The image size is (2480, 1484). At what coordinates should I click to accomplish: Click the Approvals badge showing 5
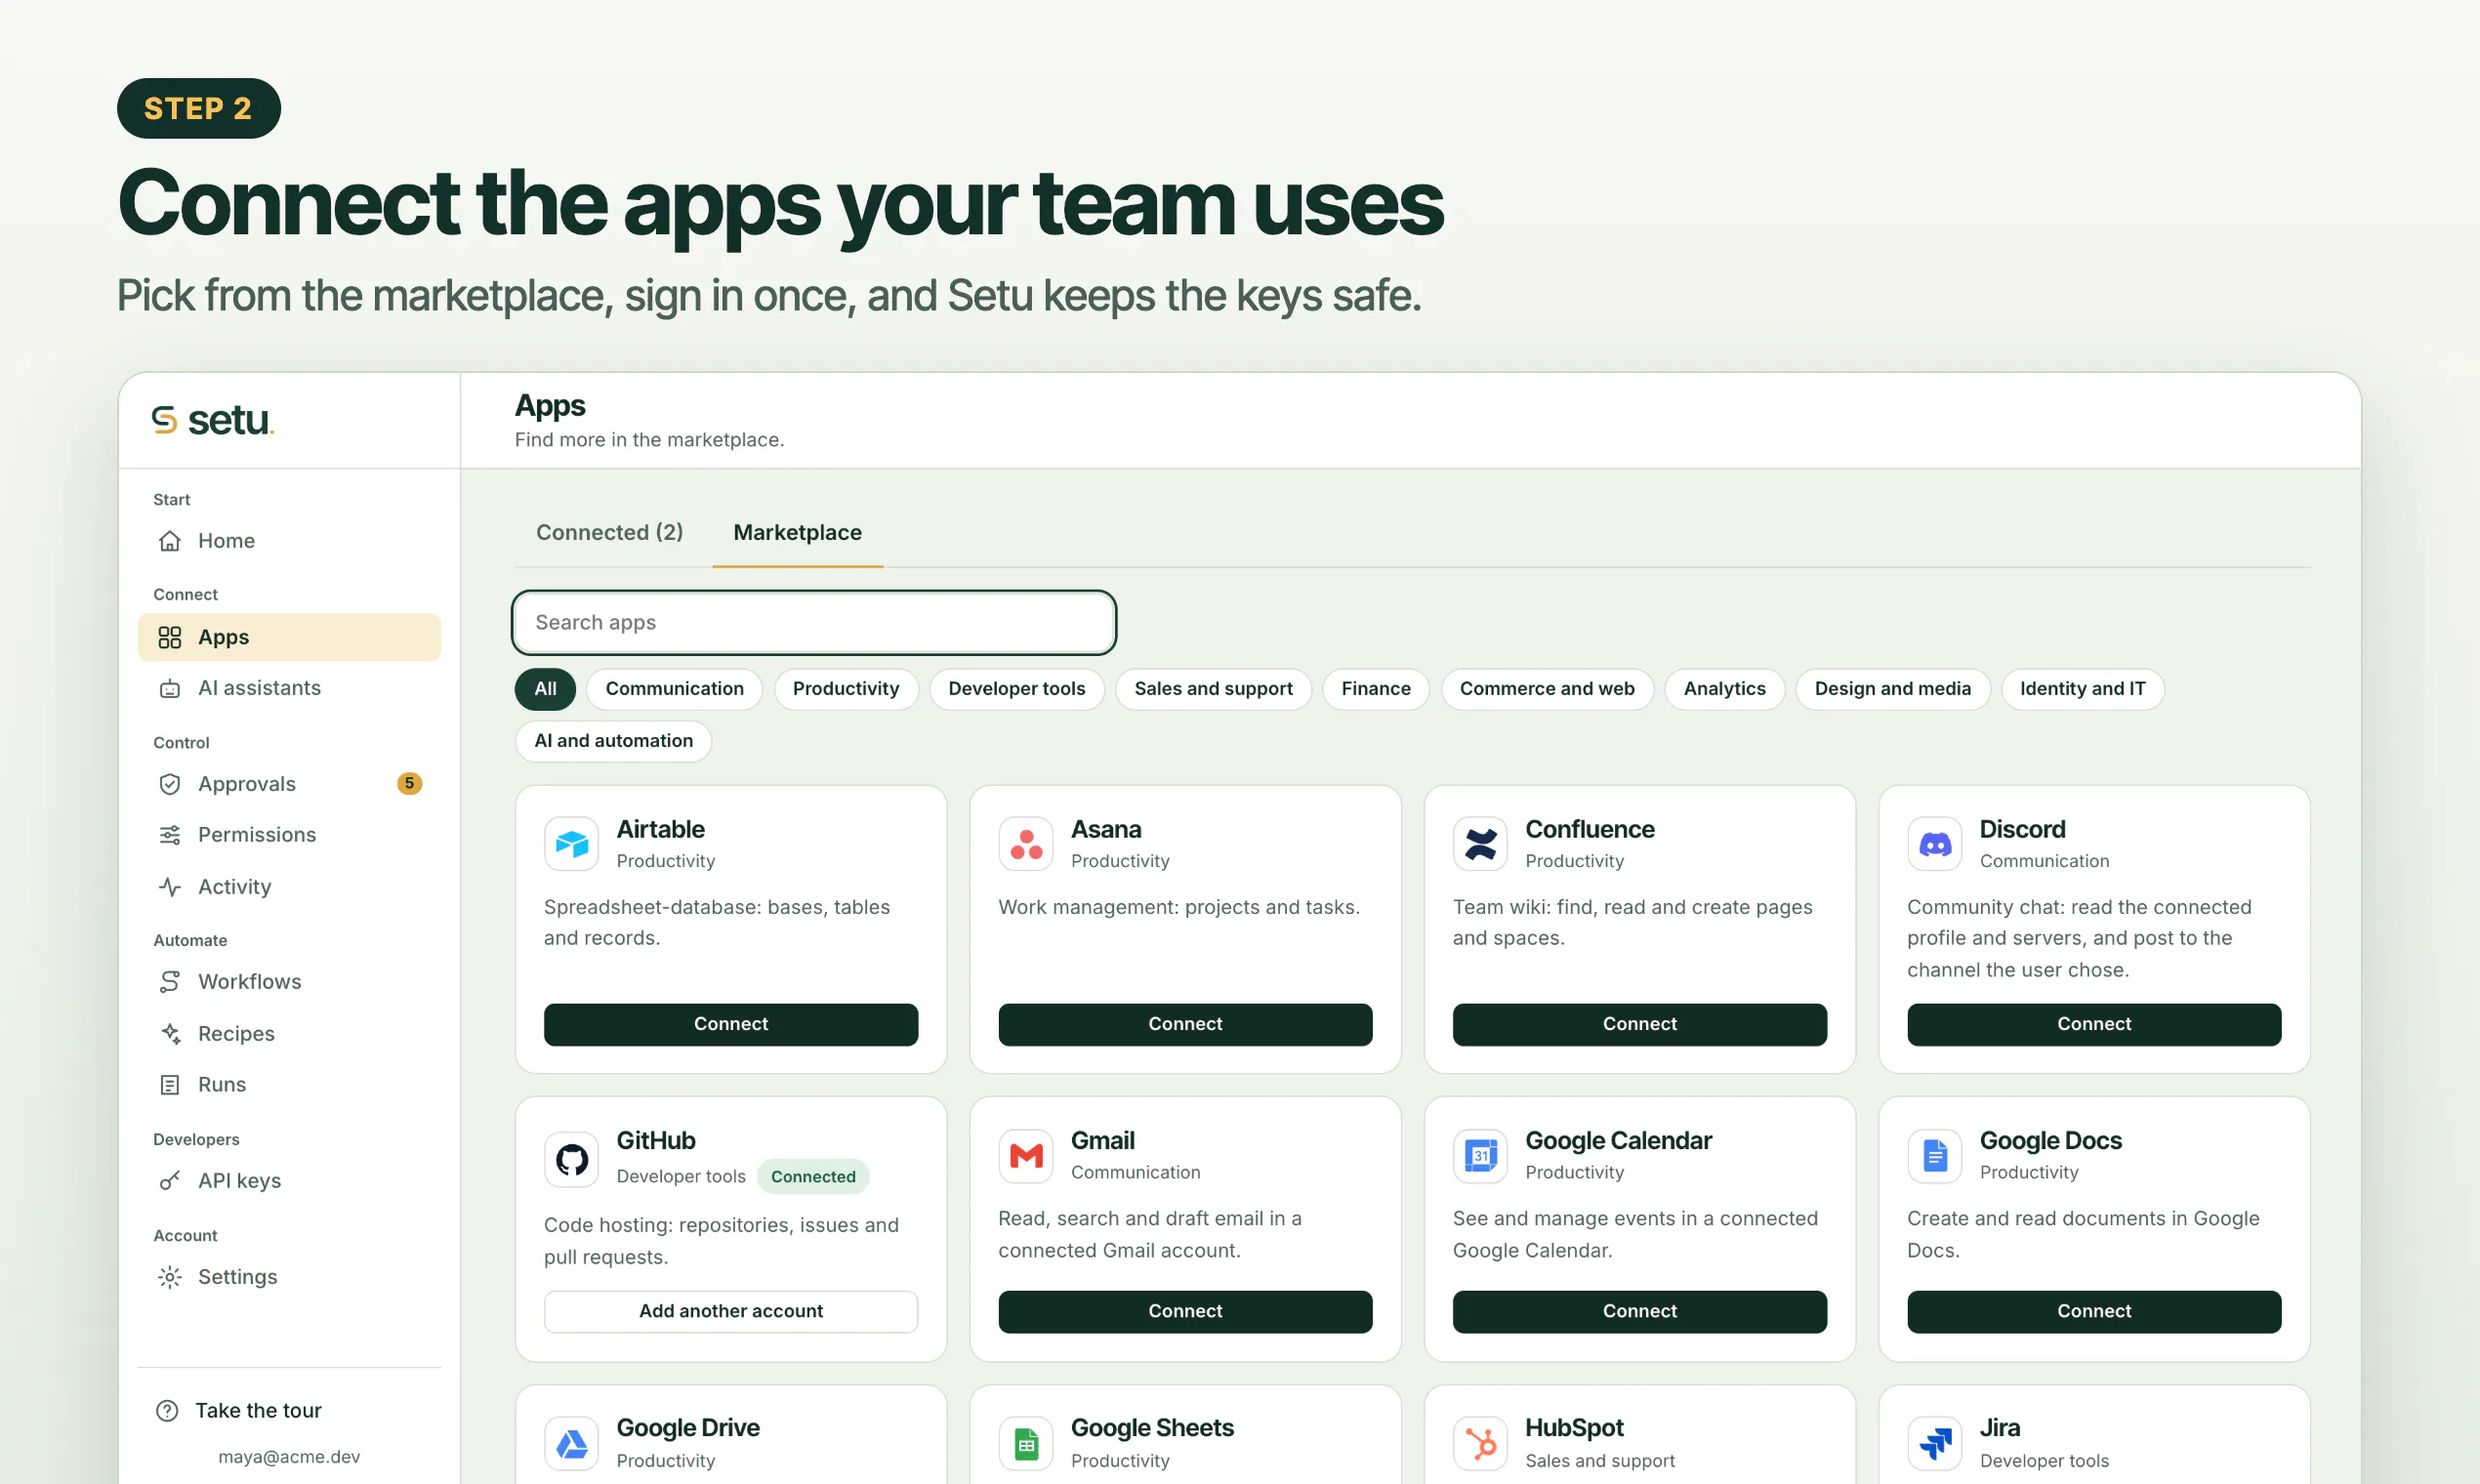[409, 784]
